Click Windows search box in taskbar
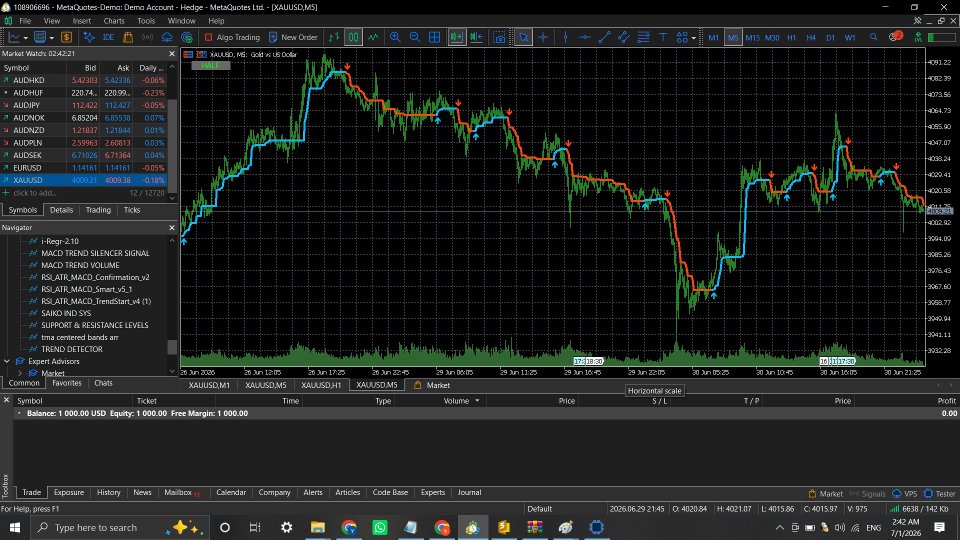 119,527
